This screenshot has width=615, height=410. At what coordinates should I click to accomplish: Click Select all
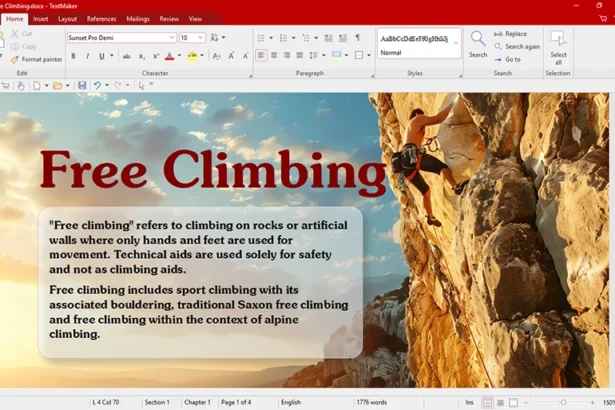[558, 47]
